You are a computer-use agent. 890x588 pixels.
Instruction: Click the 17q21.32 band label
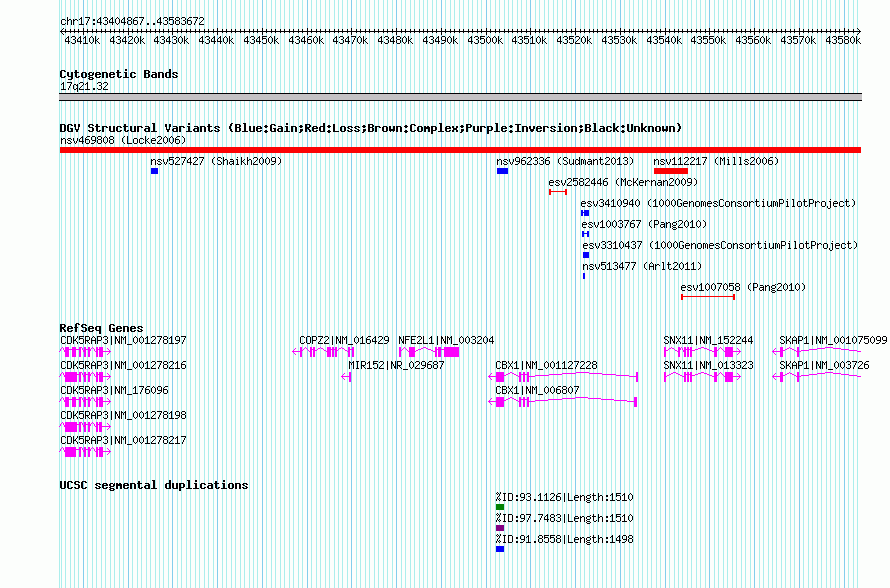tap(84, 87)
